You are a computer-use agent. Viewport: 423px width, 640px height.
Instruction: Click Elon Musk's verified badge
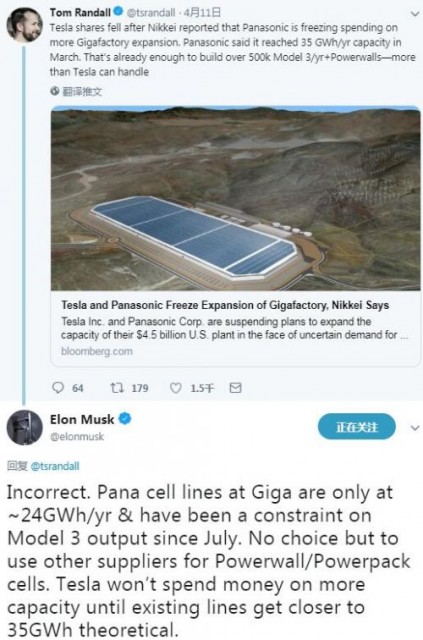[x=125, y=419]
